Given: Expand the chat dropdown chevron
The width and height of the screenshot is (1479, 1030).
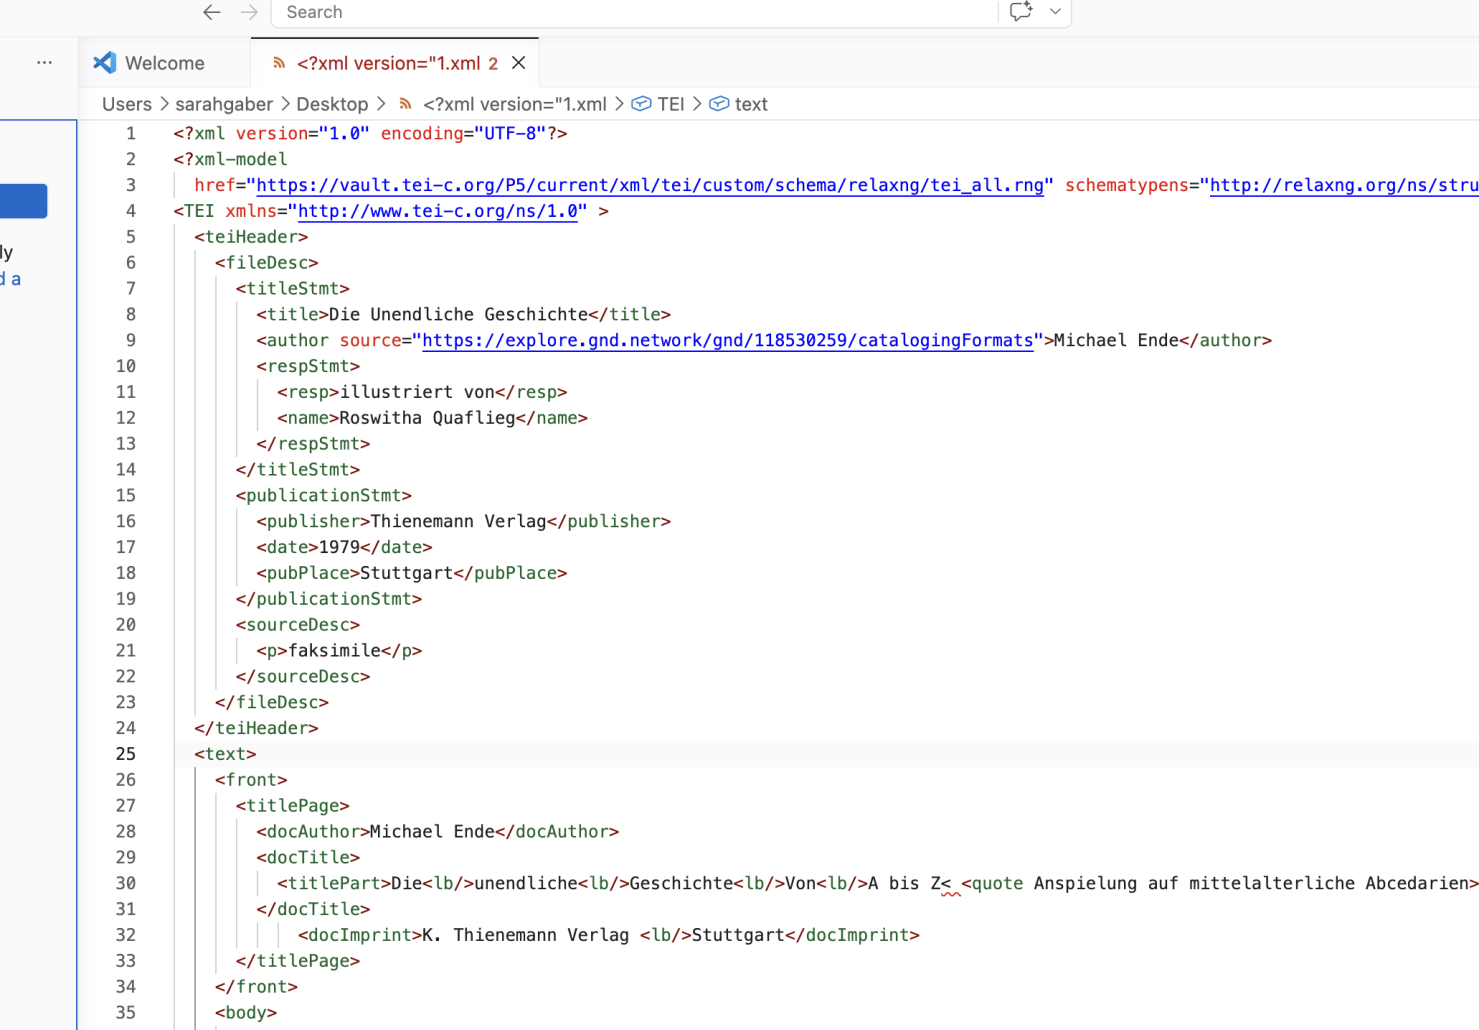Looking at the screenshot, I should (x=1055, y=12).
